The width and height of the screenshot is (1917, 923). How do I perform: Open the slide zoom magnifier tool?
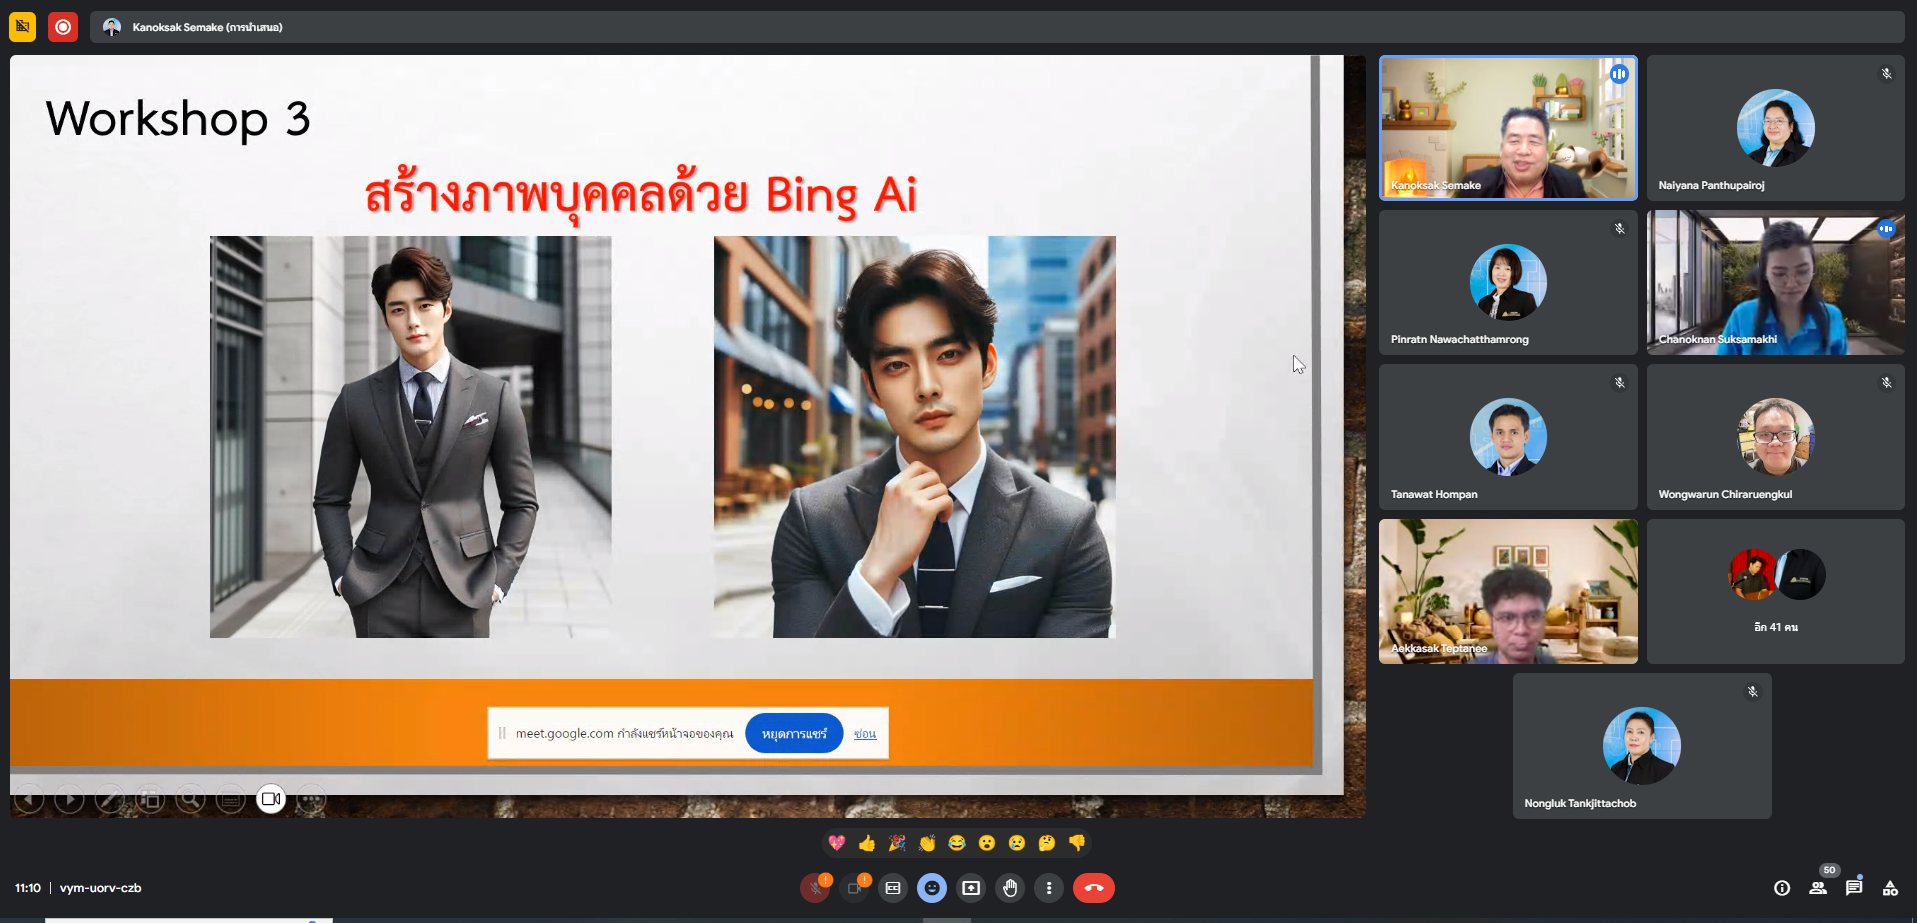(190, 799)
